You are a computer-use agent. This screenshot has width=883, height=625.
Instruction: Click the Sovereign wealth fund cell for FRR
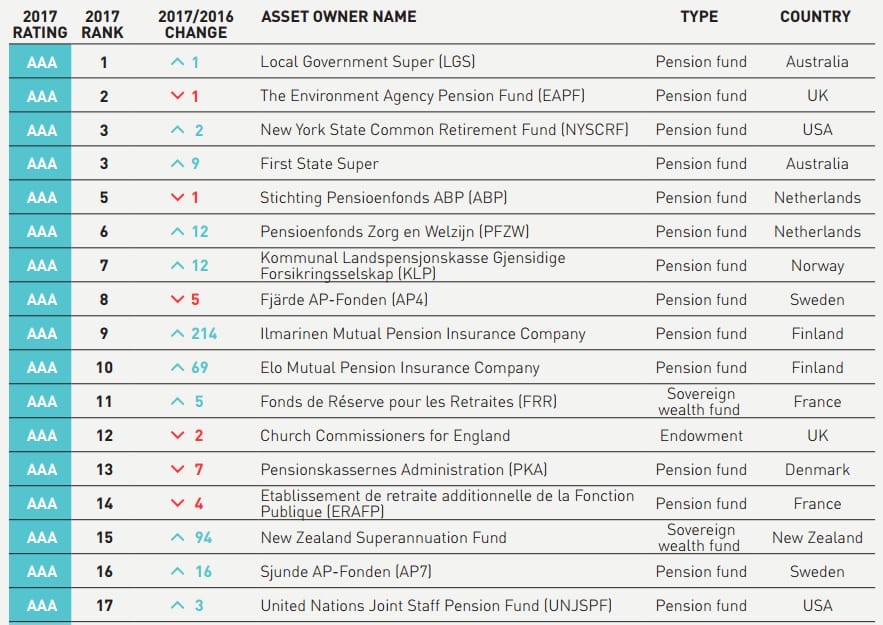[700, 402]
